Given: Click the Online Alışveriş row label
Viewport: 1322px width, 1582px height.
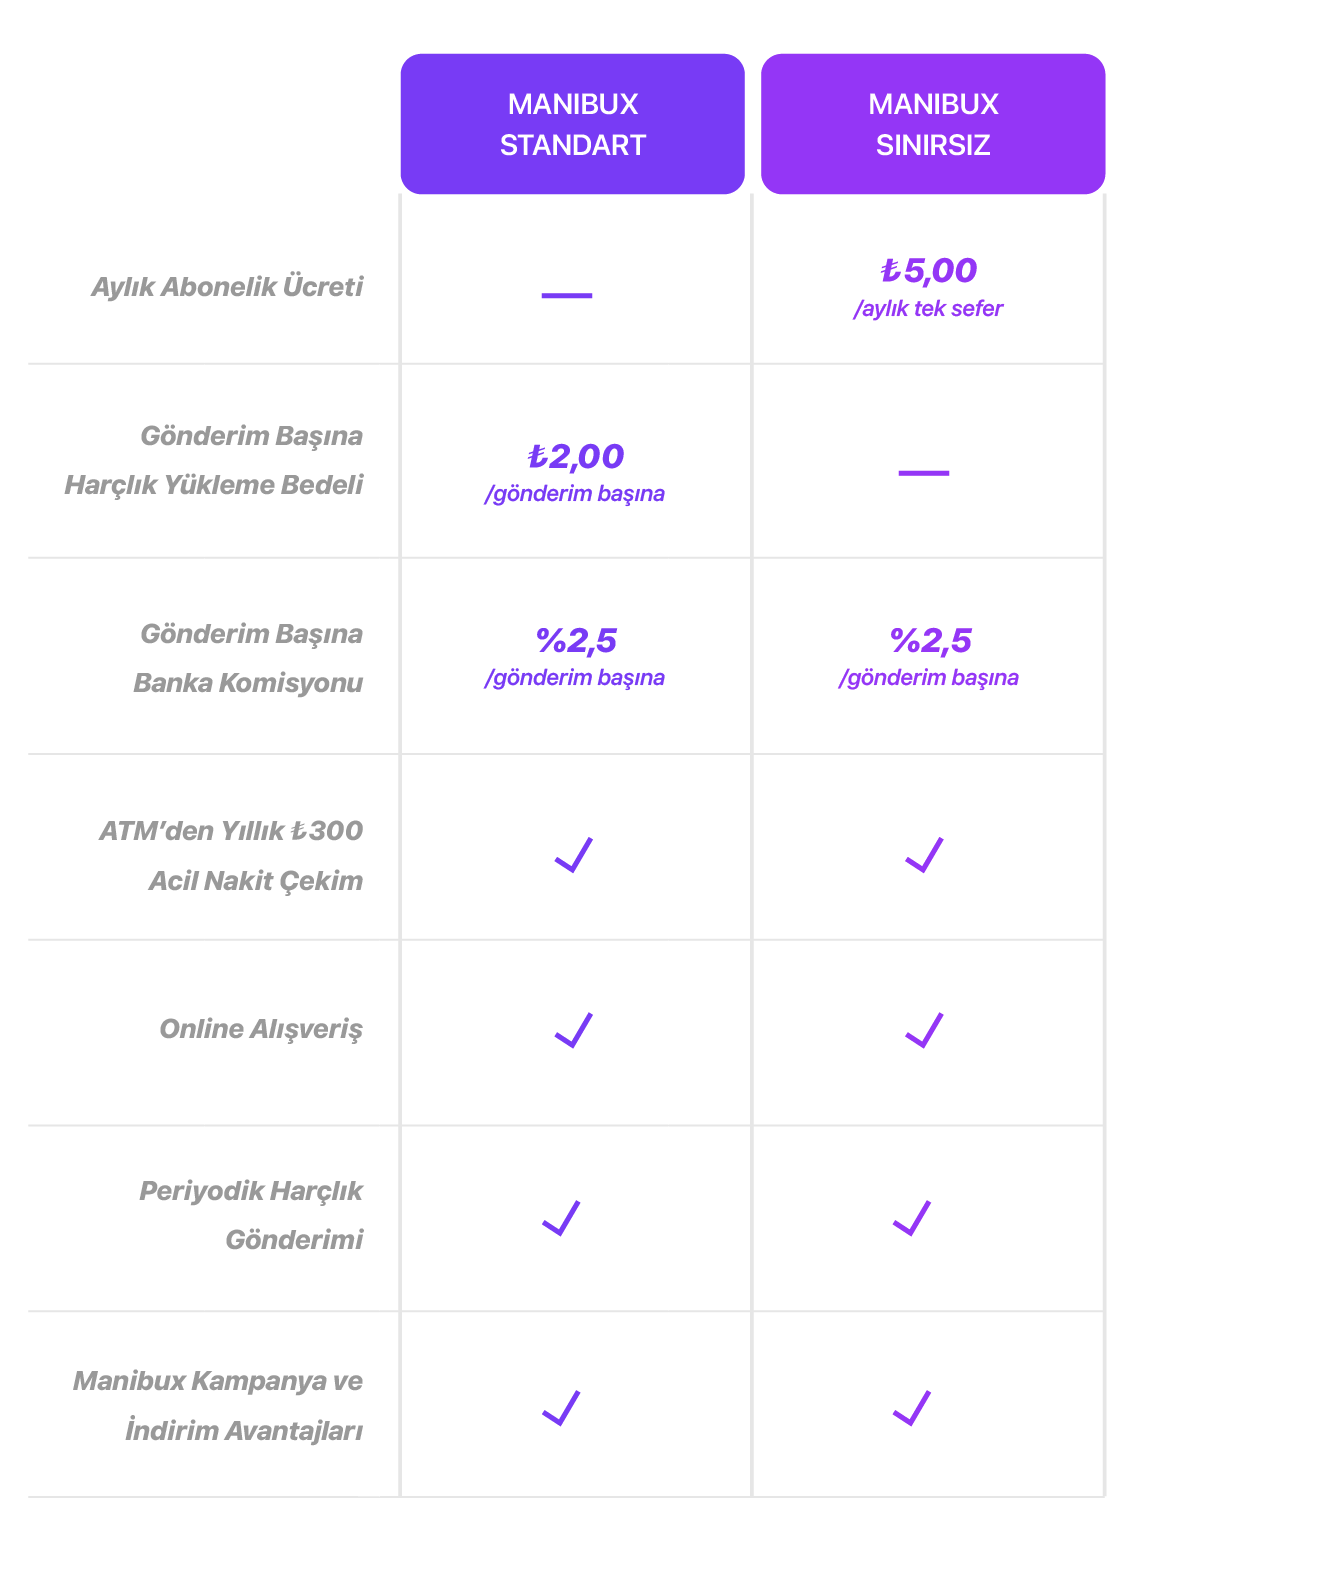Looking at the screenshot, I should point(261,1029).
